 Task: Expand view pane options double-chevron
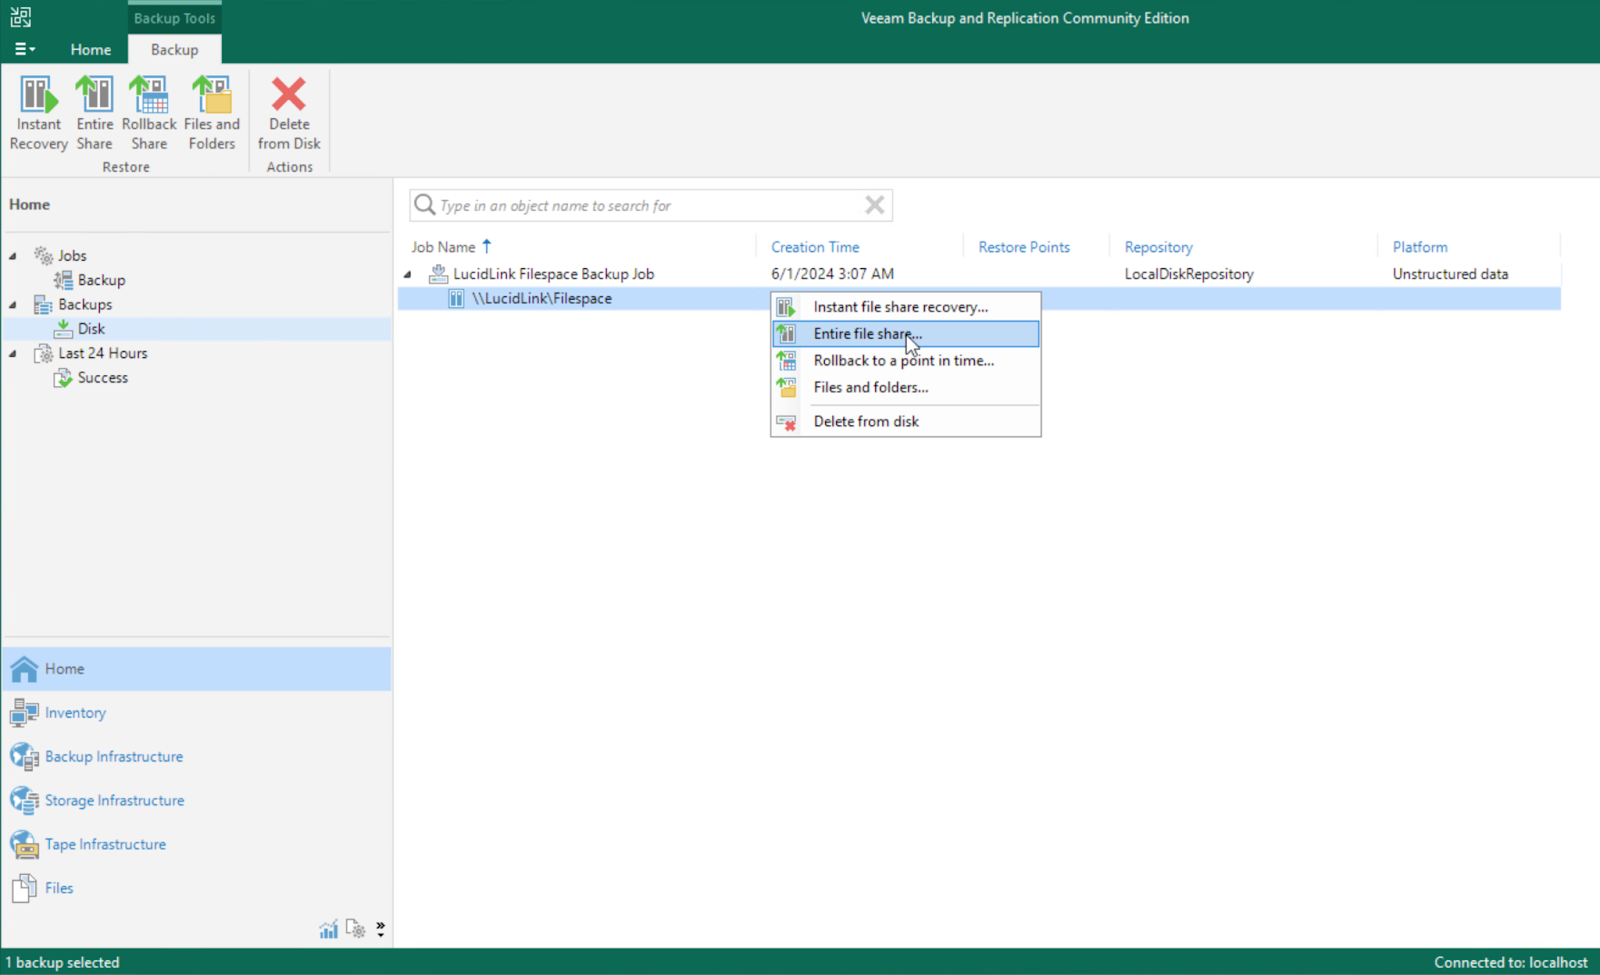tap(381, 930)
